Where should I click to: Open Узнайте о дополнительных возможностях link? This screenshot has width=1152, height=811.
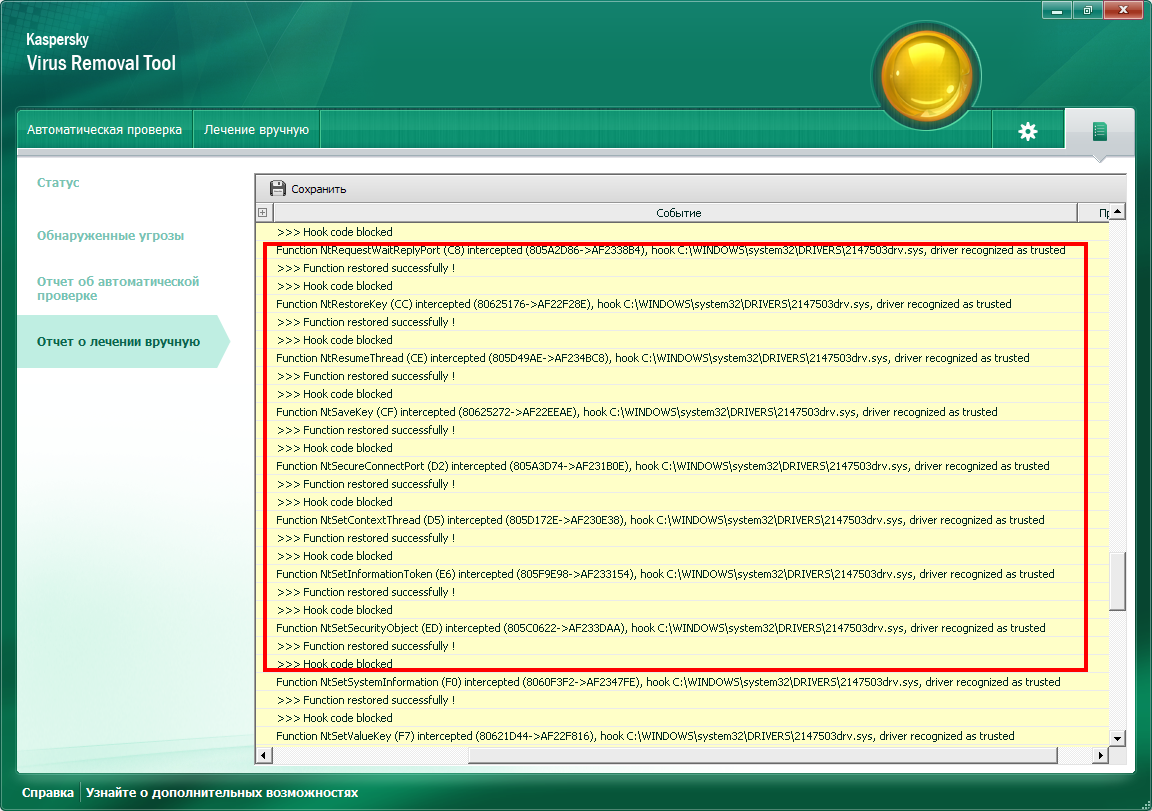[222, 793]
